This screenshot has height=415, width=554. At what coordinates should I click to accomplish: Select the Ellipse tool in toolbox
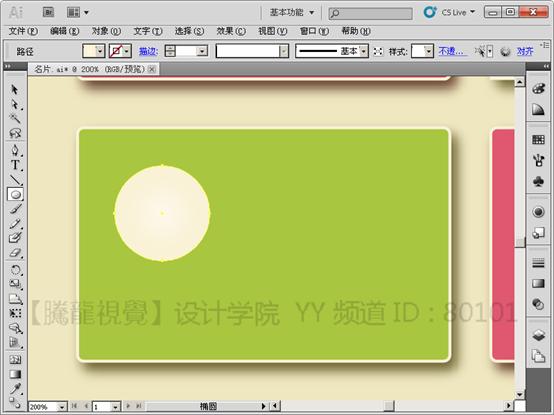15,194
